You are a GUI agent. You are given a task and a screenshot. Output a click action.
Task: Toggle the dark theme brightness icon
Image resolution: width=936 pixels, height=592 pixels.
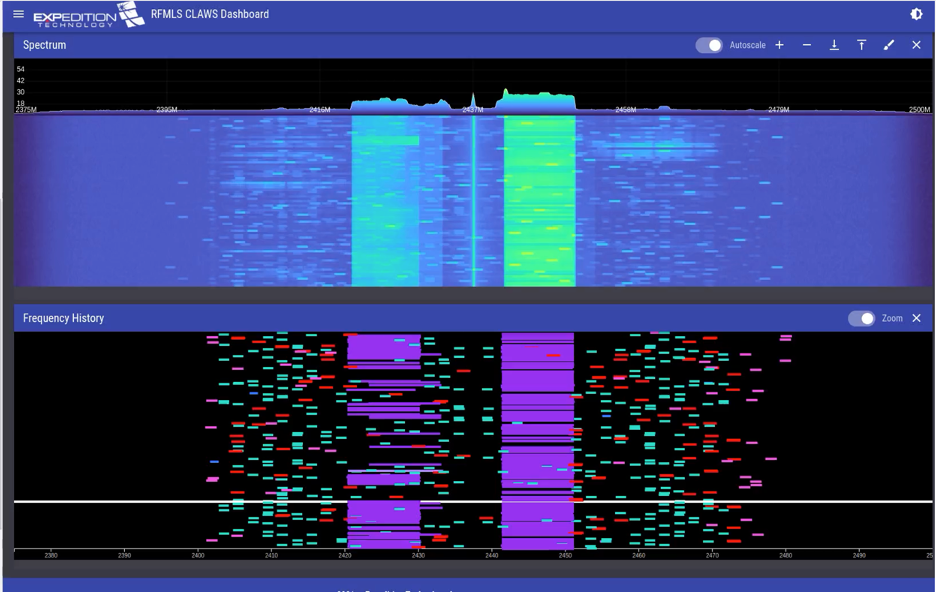tap(916, 14)
